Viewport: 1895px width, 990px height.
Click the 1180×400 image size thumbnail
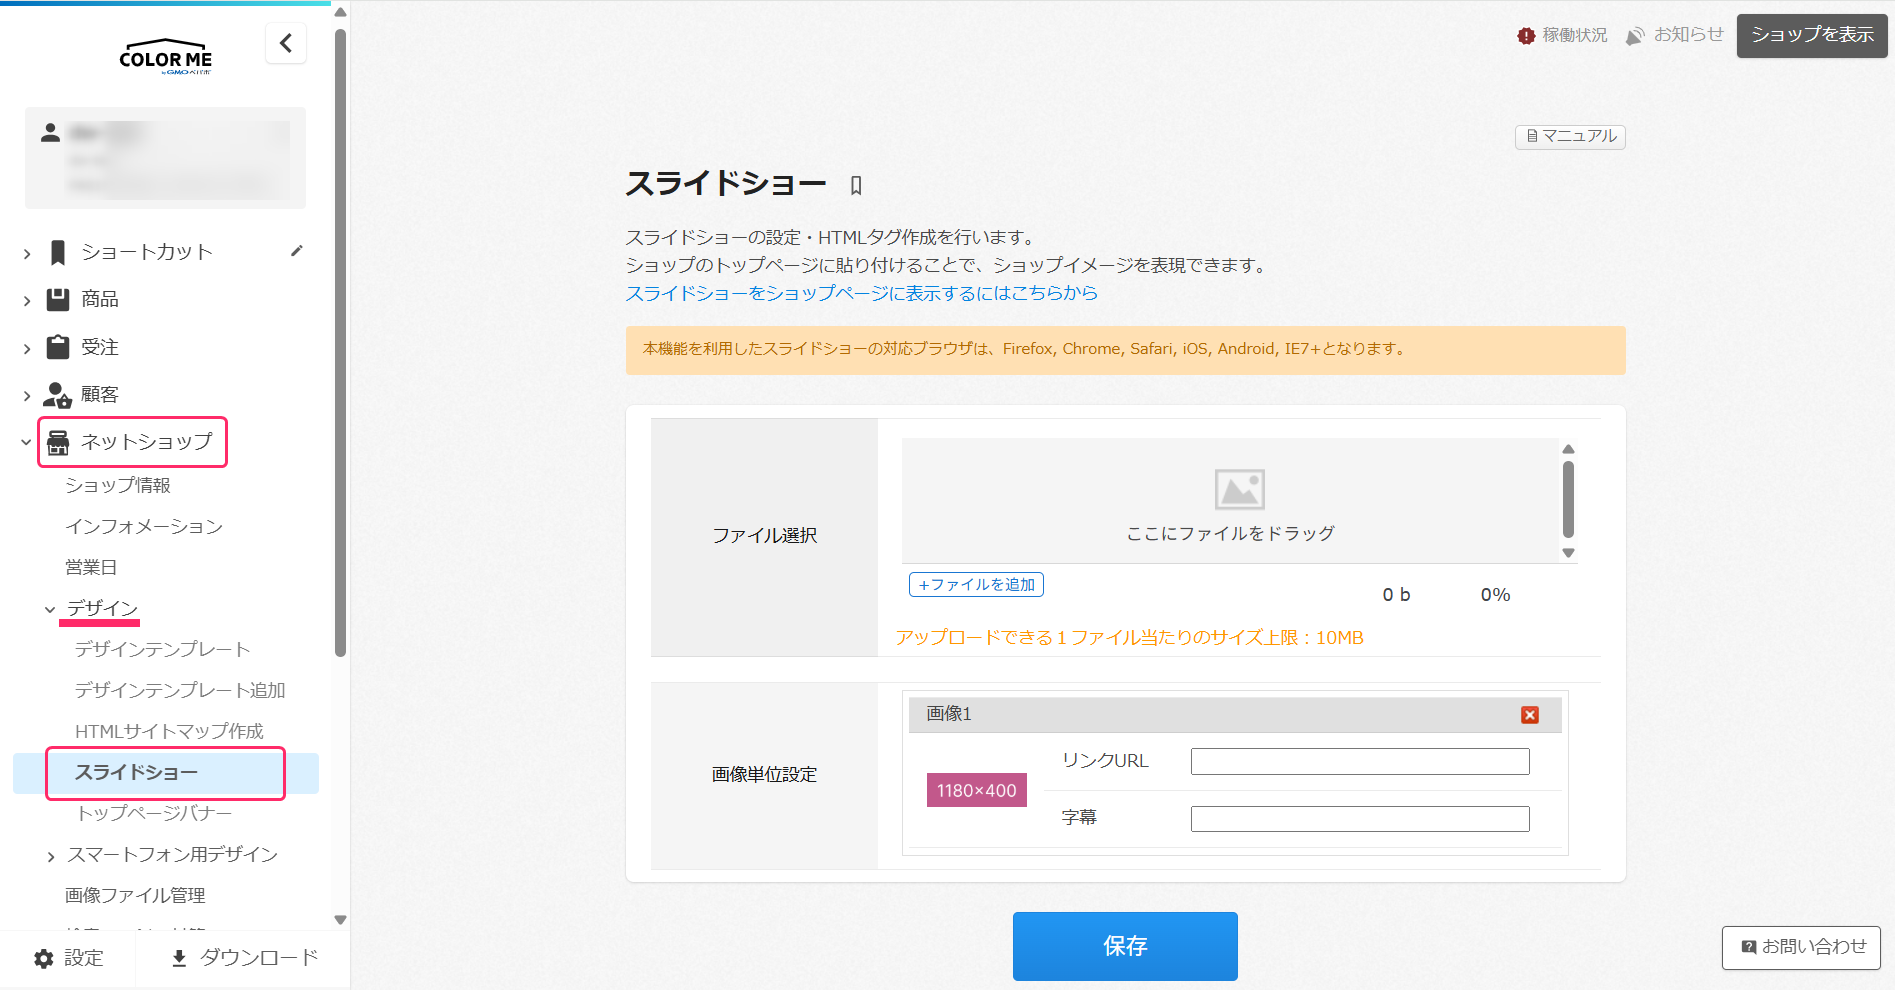pos(976,790)
